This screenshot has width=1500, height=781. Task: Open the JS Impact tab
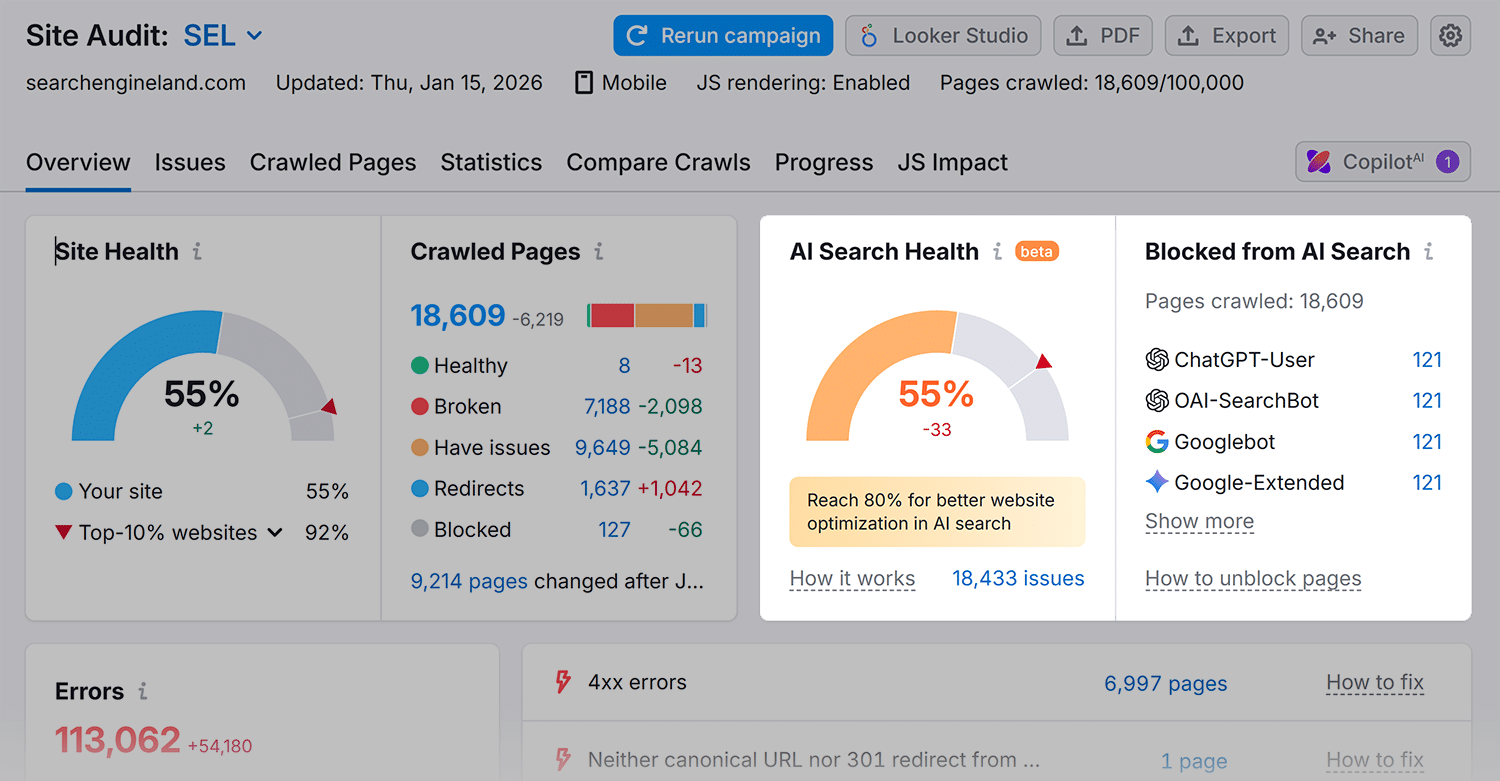pos(953,162)
